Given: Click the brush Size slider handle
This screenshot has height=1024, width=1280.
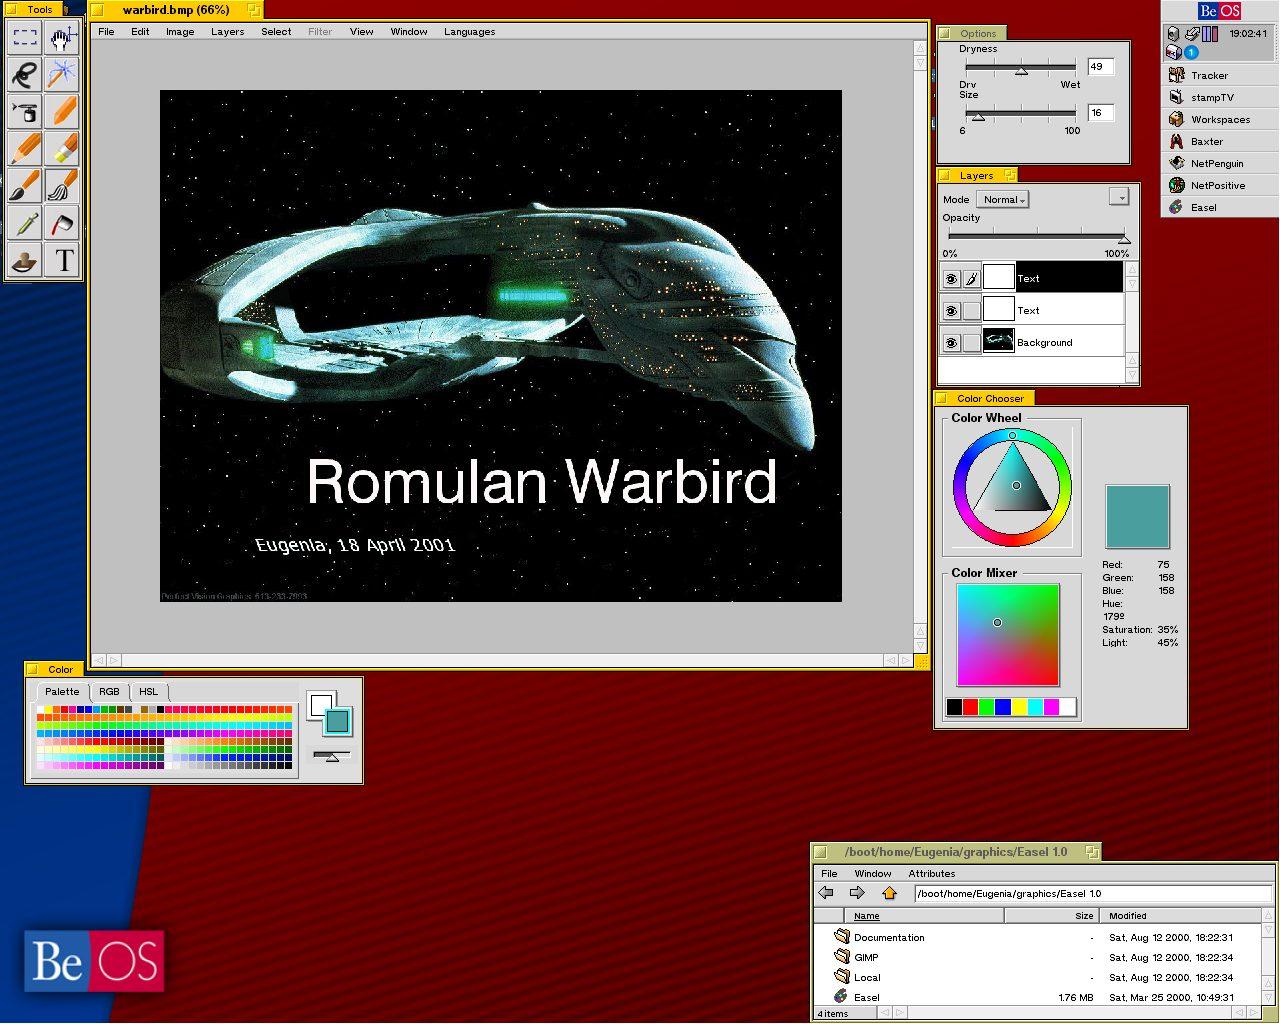Looking at the screenshot, I should coord(978,116).
